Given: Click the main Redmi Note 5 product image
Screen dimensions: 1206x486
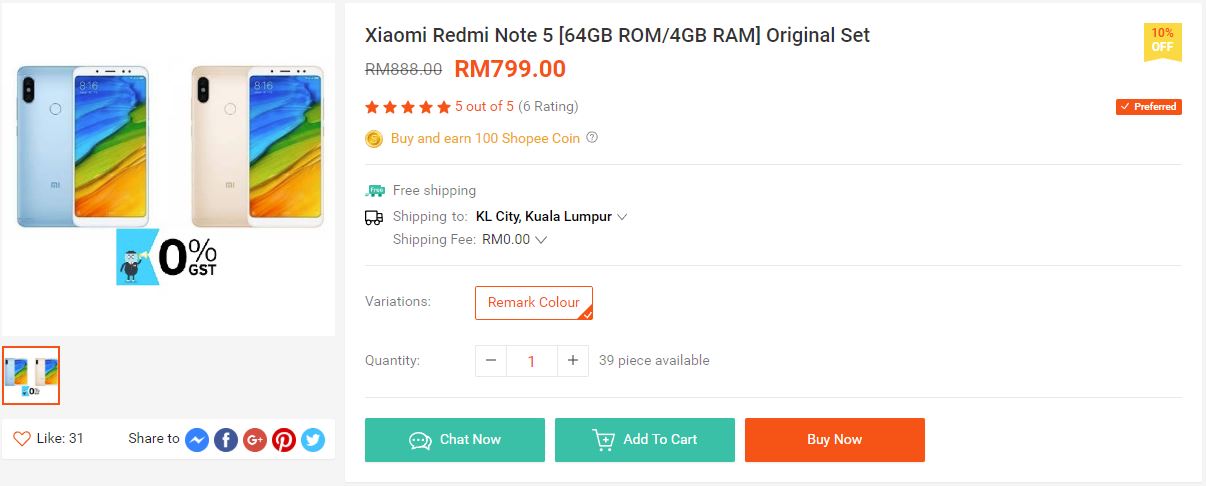Looking at the screenshot, I should click(x=168, y=170).
